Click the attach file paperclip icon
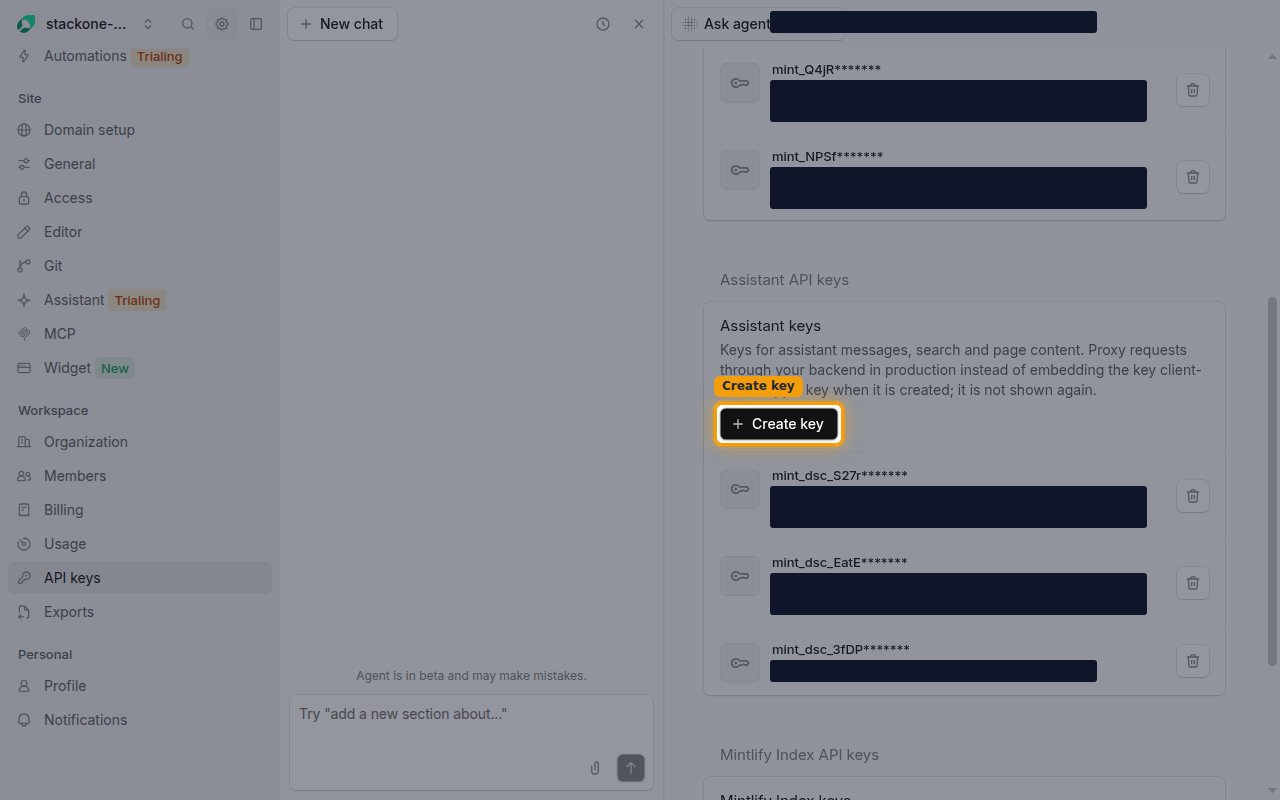The image size is (1280, 800). coord(595,768)
